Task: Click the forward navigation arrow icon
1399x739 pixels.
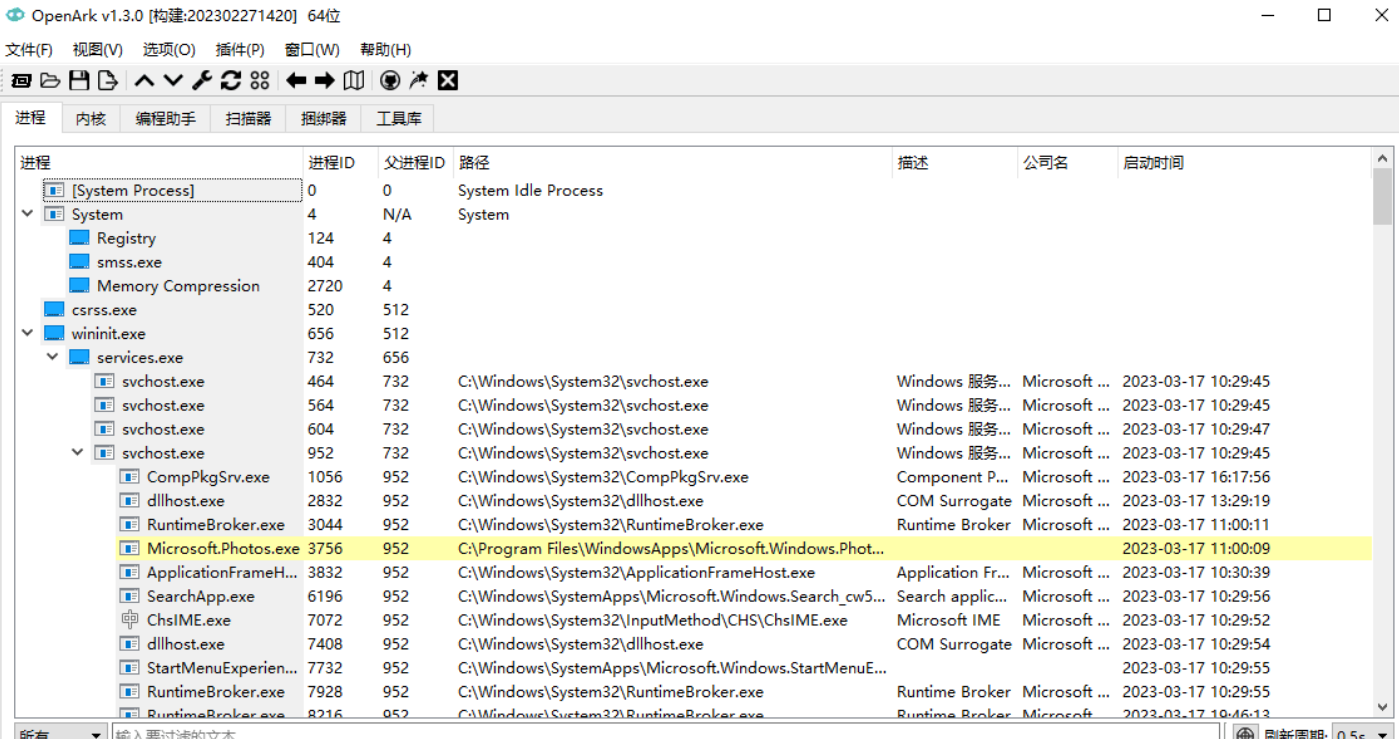Action: [323, 80]
